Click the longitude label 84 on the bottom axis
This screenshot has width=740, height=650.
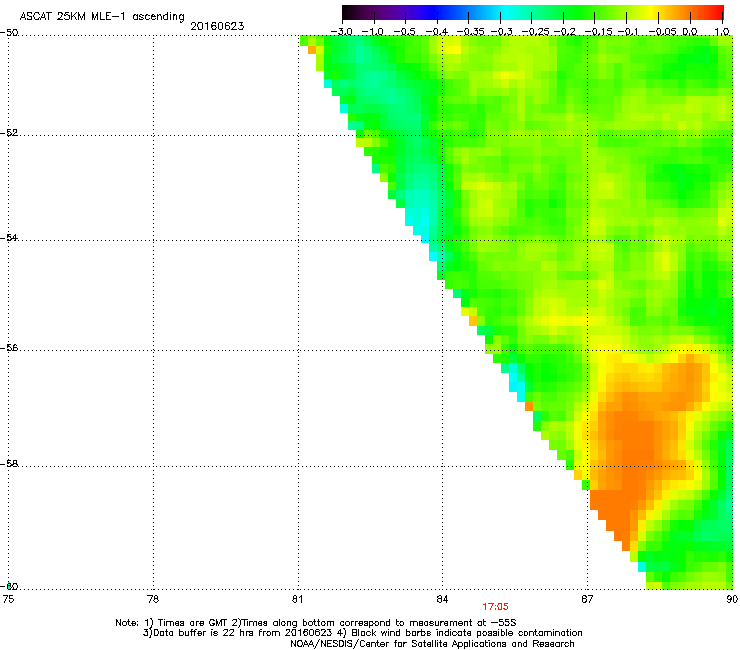pyautogui.click(x=442, y=599)
